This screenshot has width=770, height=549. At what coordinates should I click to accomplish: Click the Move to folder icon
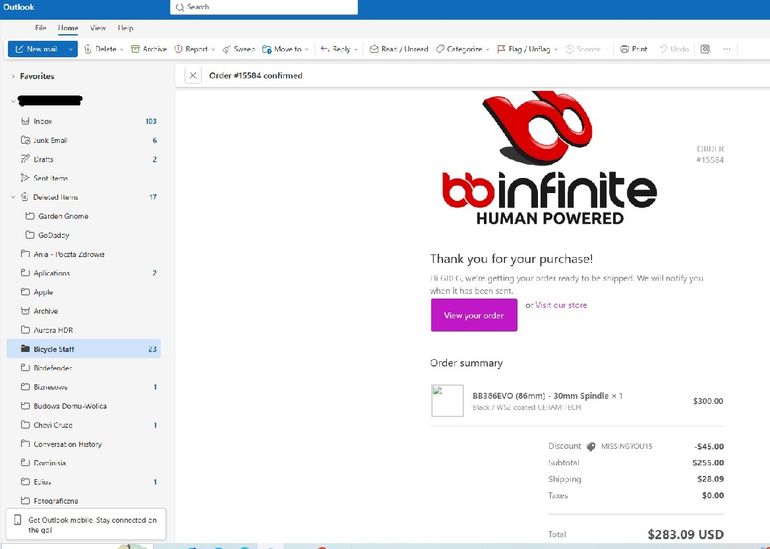click(x=267, y=49)
